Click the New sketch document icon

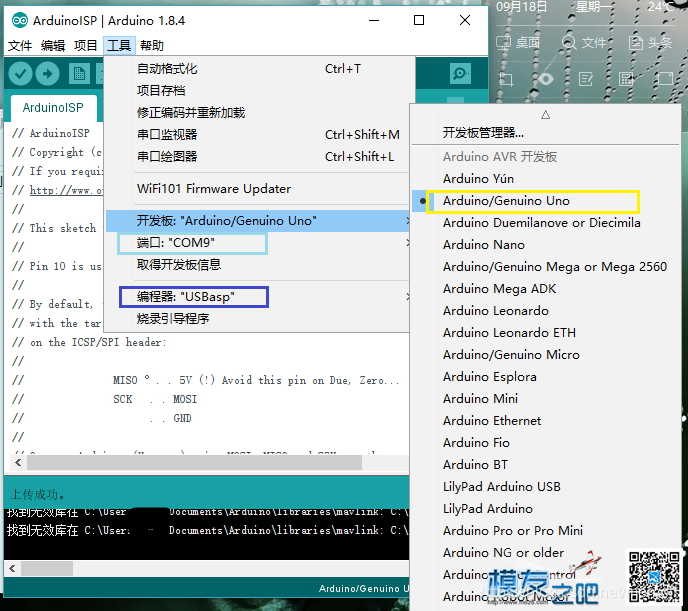click(x=79, y=73)
